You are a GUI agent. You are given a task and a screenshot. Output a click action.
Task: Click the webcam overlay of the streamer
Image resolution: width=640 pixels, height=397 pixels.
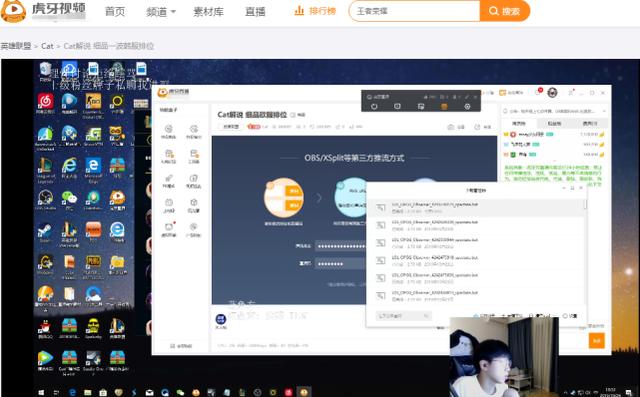(504, 357)
